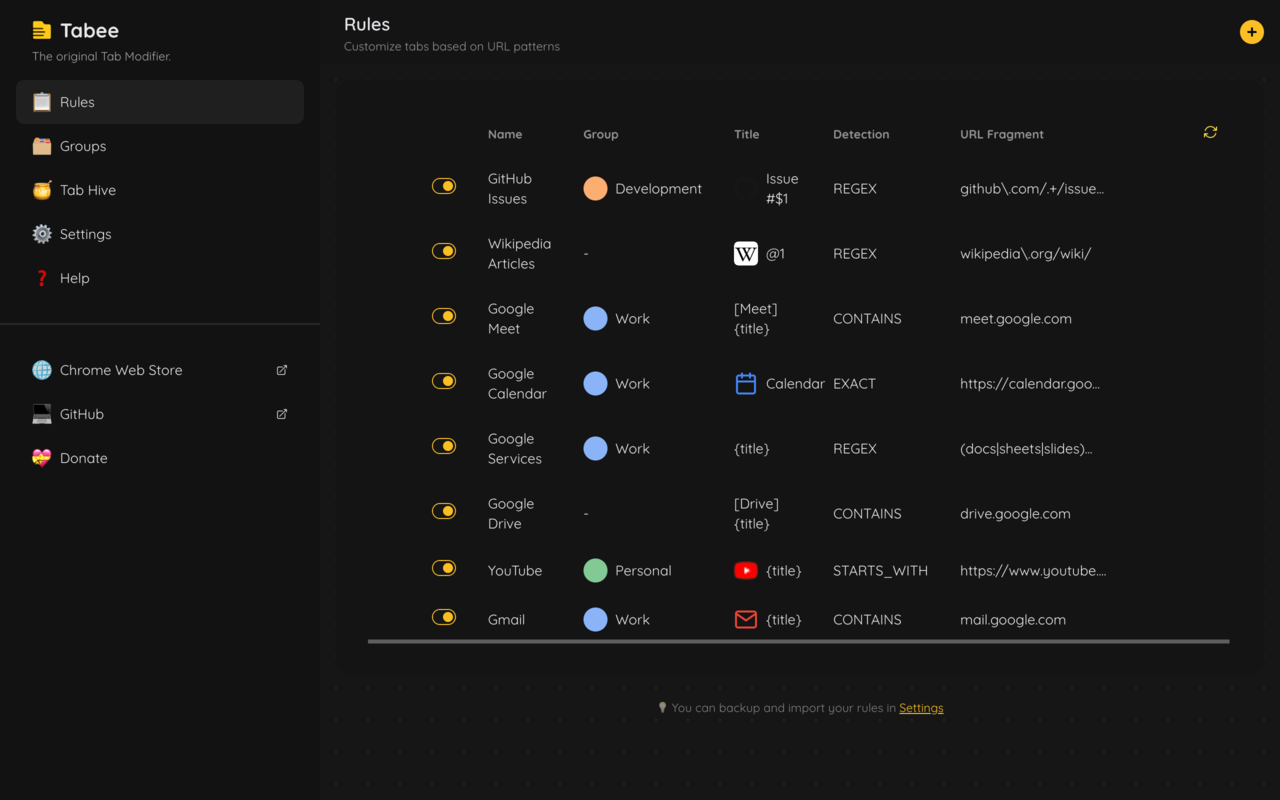1280x800 pixels.
Task: Click the (docs|sheets|slides) URL fragment
Action: click(x=1026, y=448)
